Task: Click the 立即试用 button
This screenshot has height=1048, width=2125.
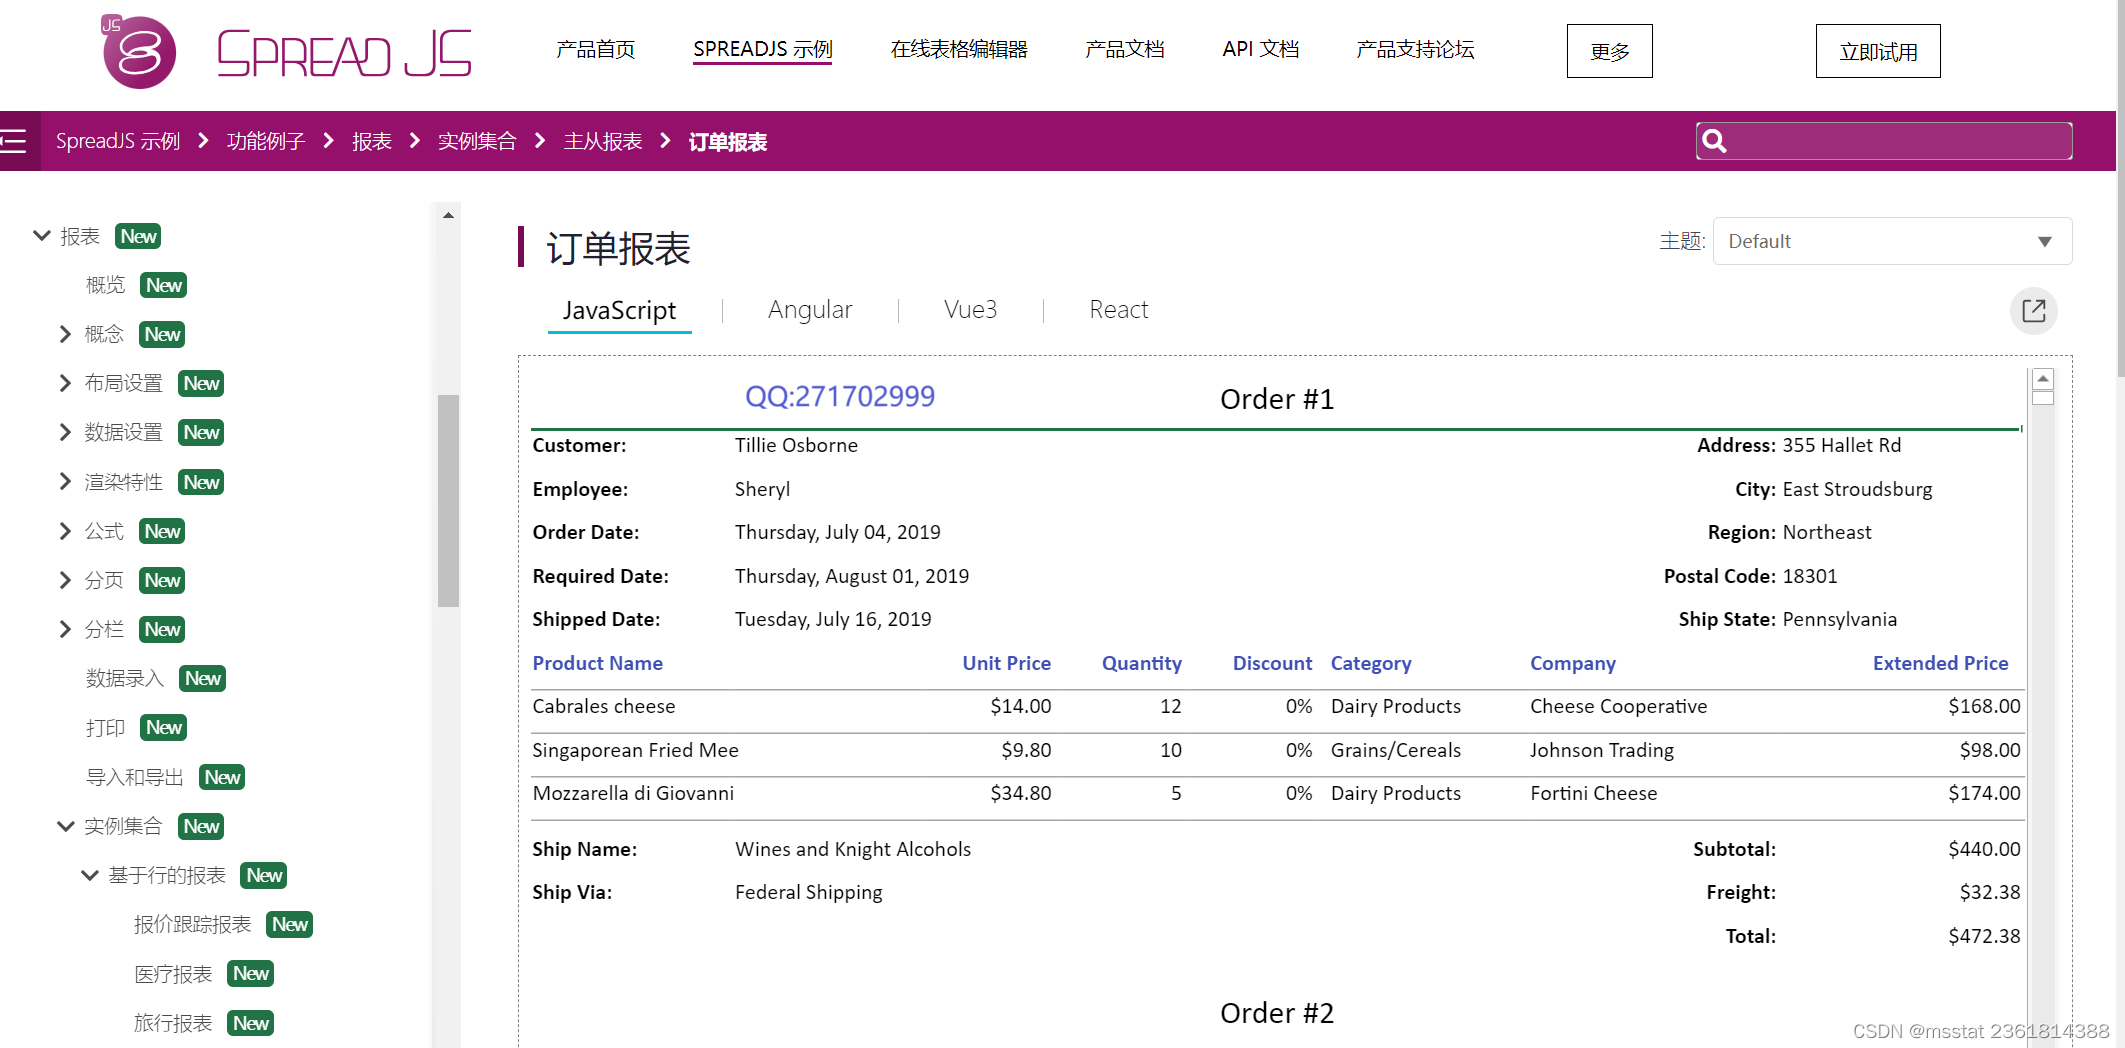Action: (1878, 51)
